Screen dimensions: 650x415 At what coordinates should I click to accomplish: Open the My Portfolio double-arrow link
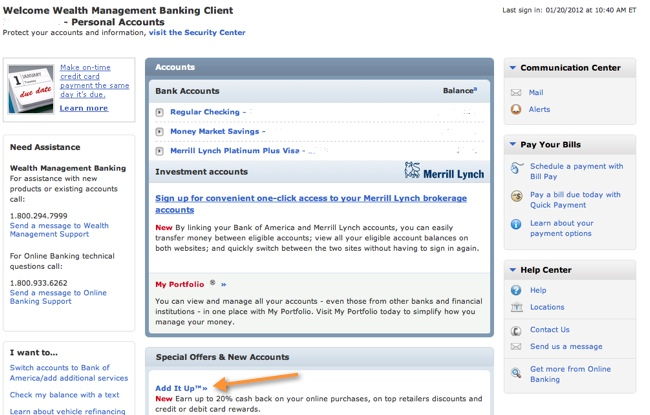[x=224, y=284]
